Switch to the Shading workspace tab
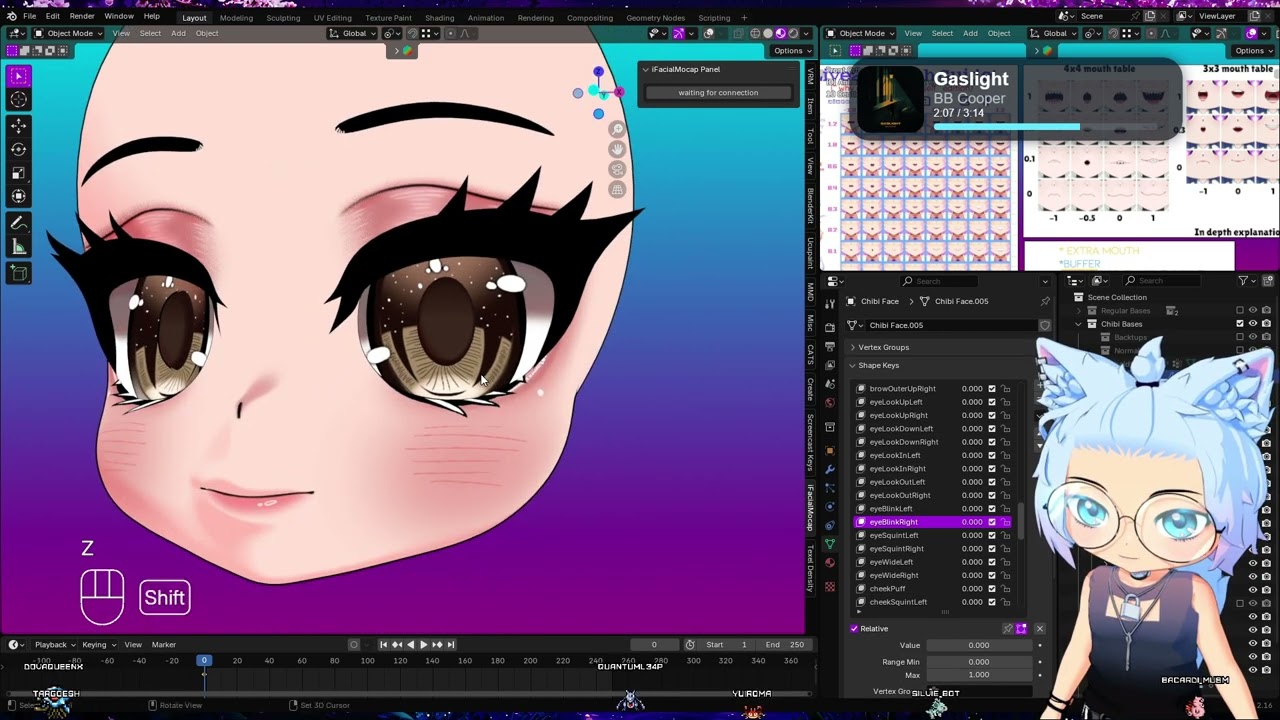 point(439,18)
